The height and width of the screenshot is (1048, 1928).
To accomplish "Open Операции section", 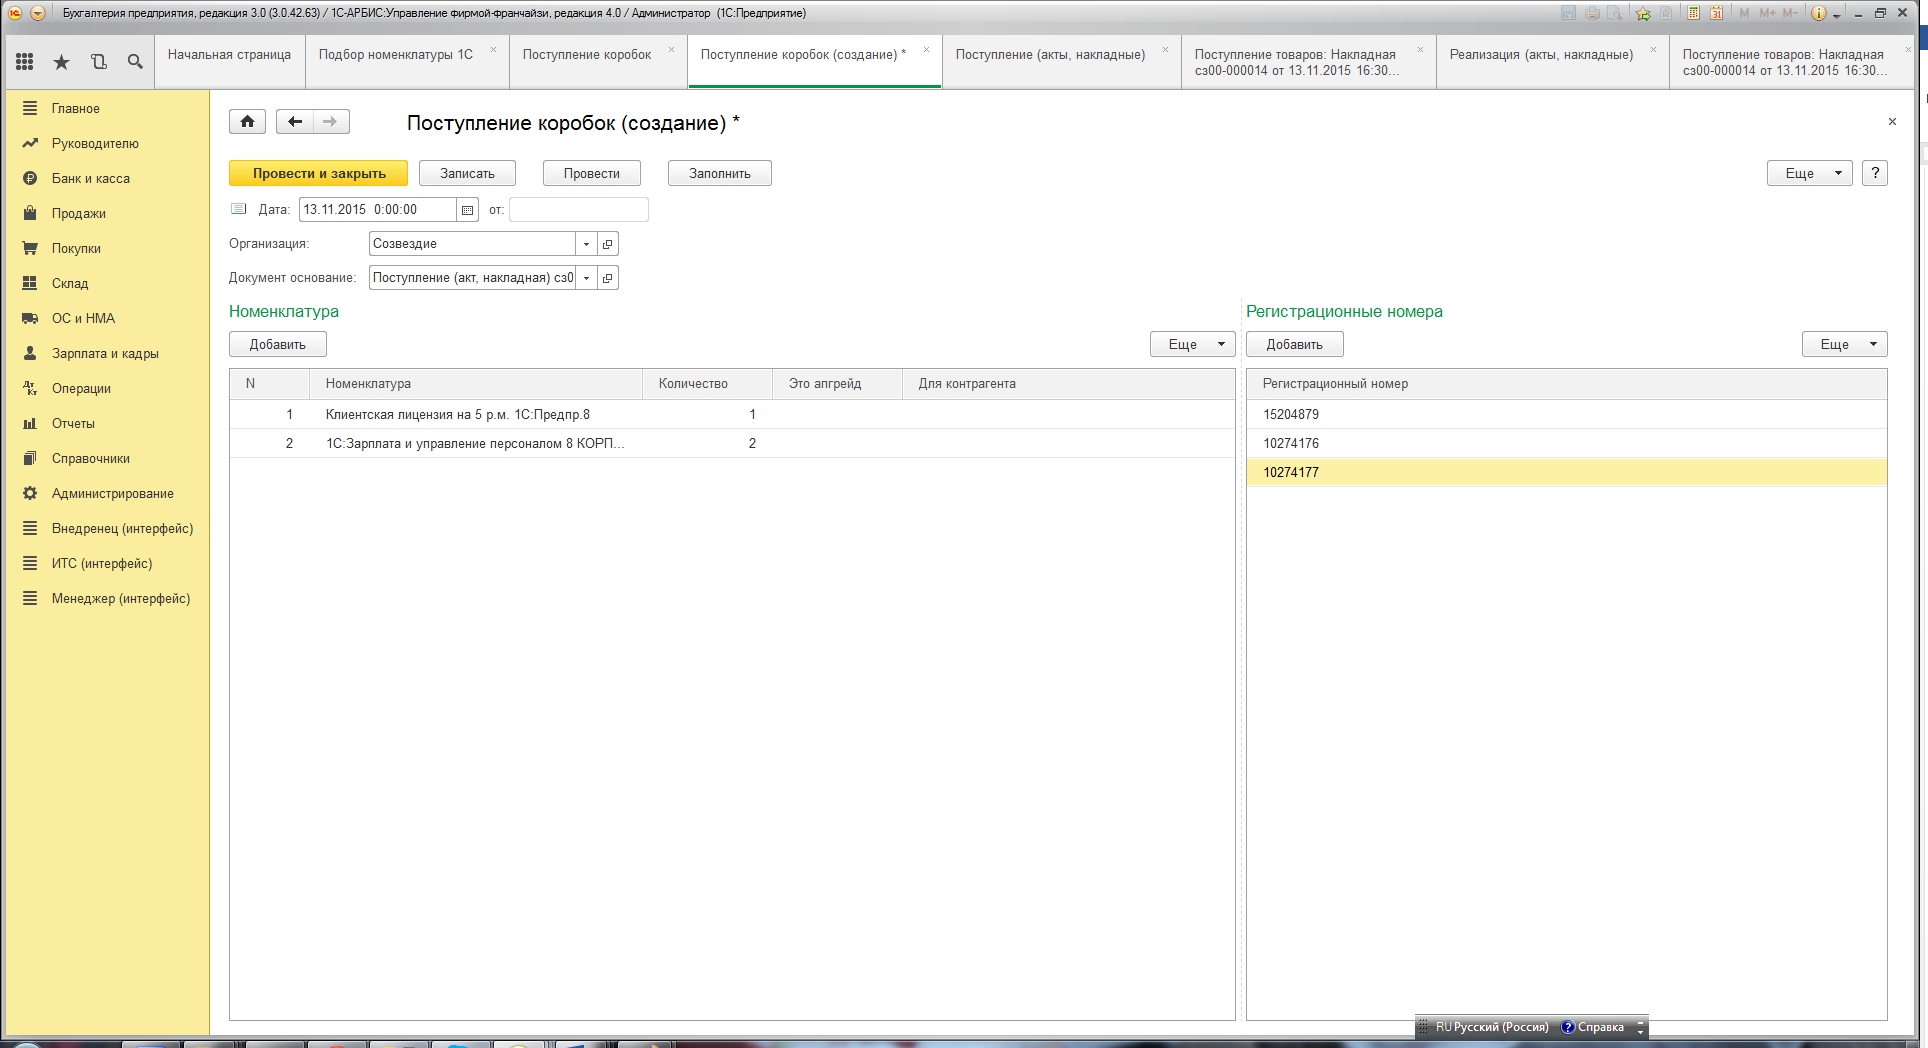I will pos(81,389).
